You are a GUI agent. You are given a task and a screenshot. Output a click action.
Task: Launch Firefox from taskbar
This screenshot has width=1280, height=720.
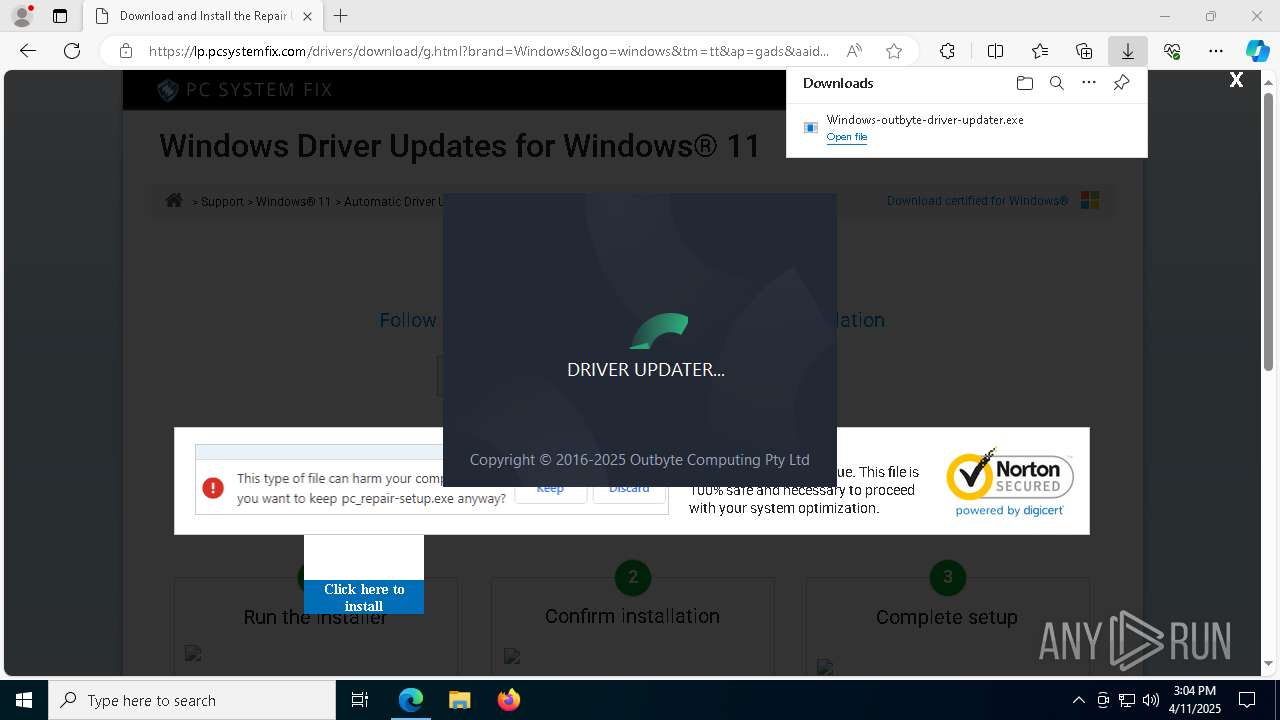click(508, 700)
